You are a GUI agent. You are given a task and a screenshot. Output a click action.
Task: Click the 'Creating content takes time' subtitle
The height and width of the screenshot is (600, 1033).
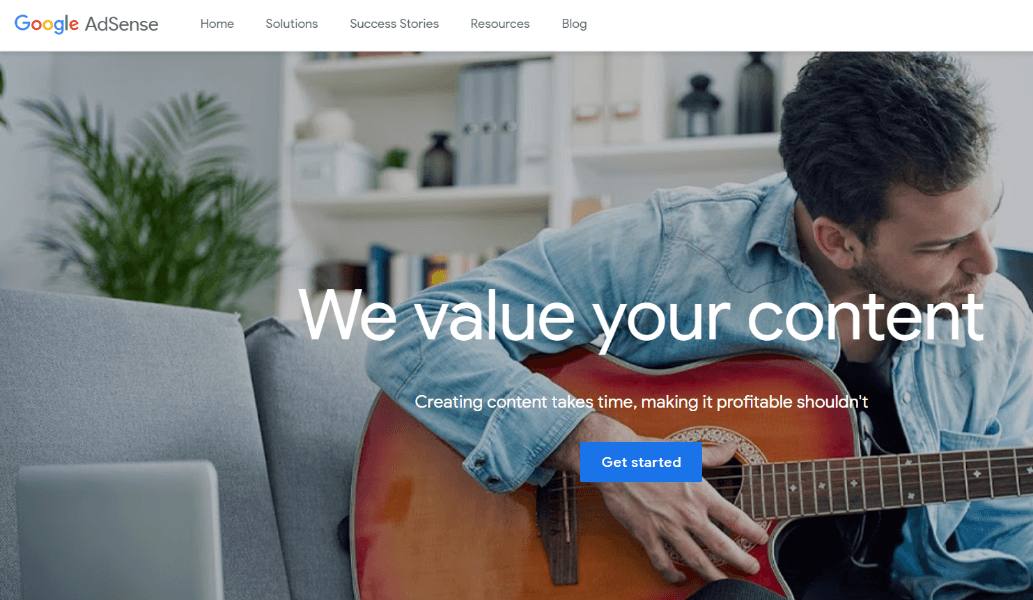pos(641,402)
